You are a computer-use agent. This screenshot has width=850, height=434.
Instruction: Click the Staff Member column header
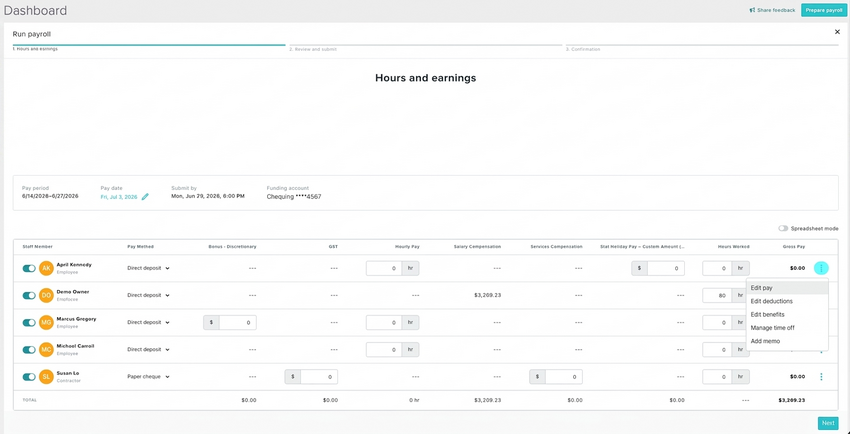[37, 247]
